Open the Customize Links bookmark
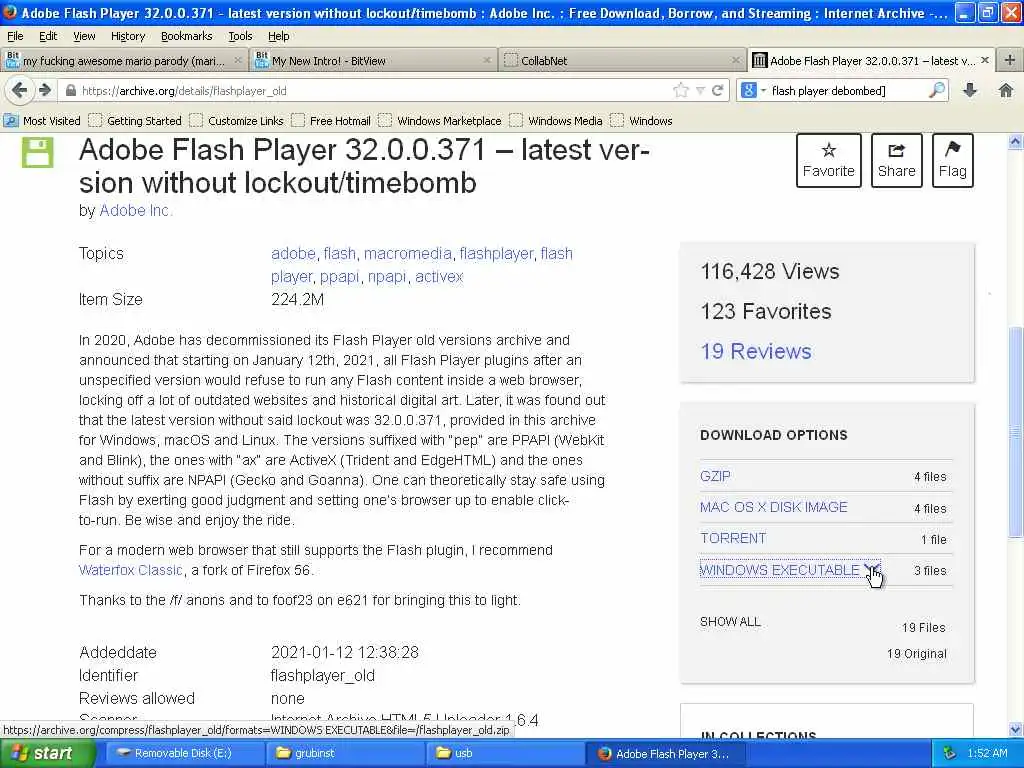This screenshot has height=768, width=1024. 237,121
